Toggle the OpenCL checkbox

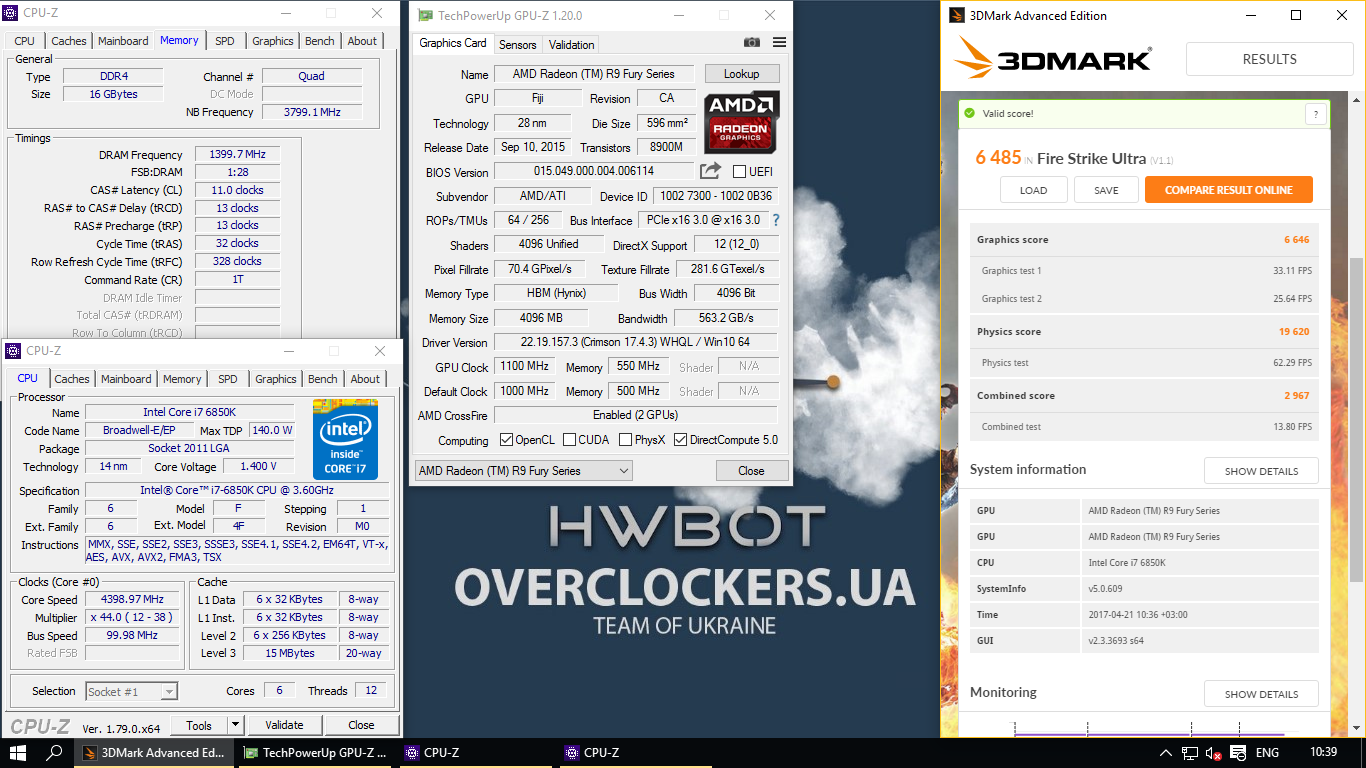tap(507, 440)
